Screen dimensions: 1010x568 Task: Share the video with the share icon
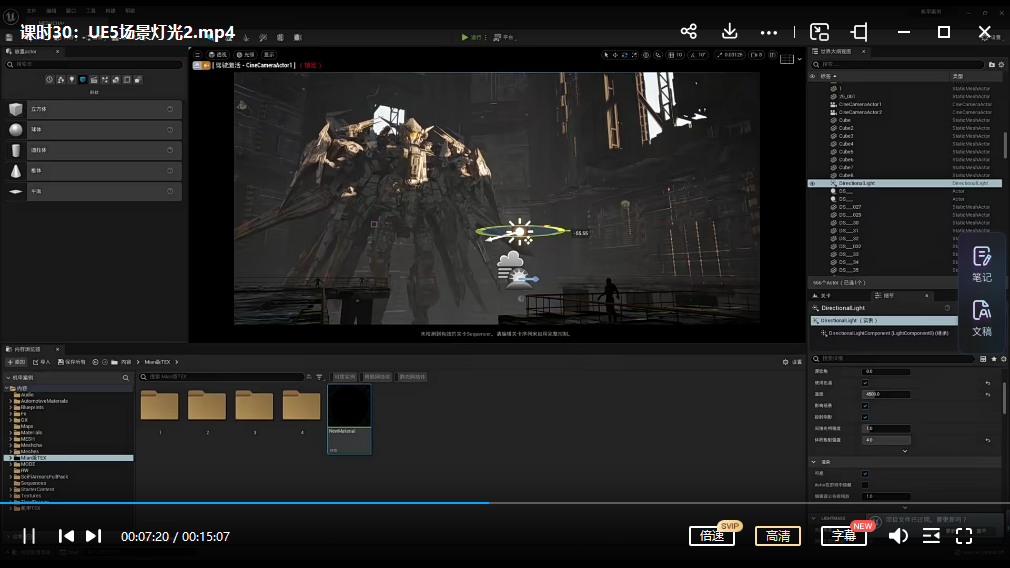(689, 32)
